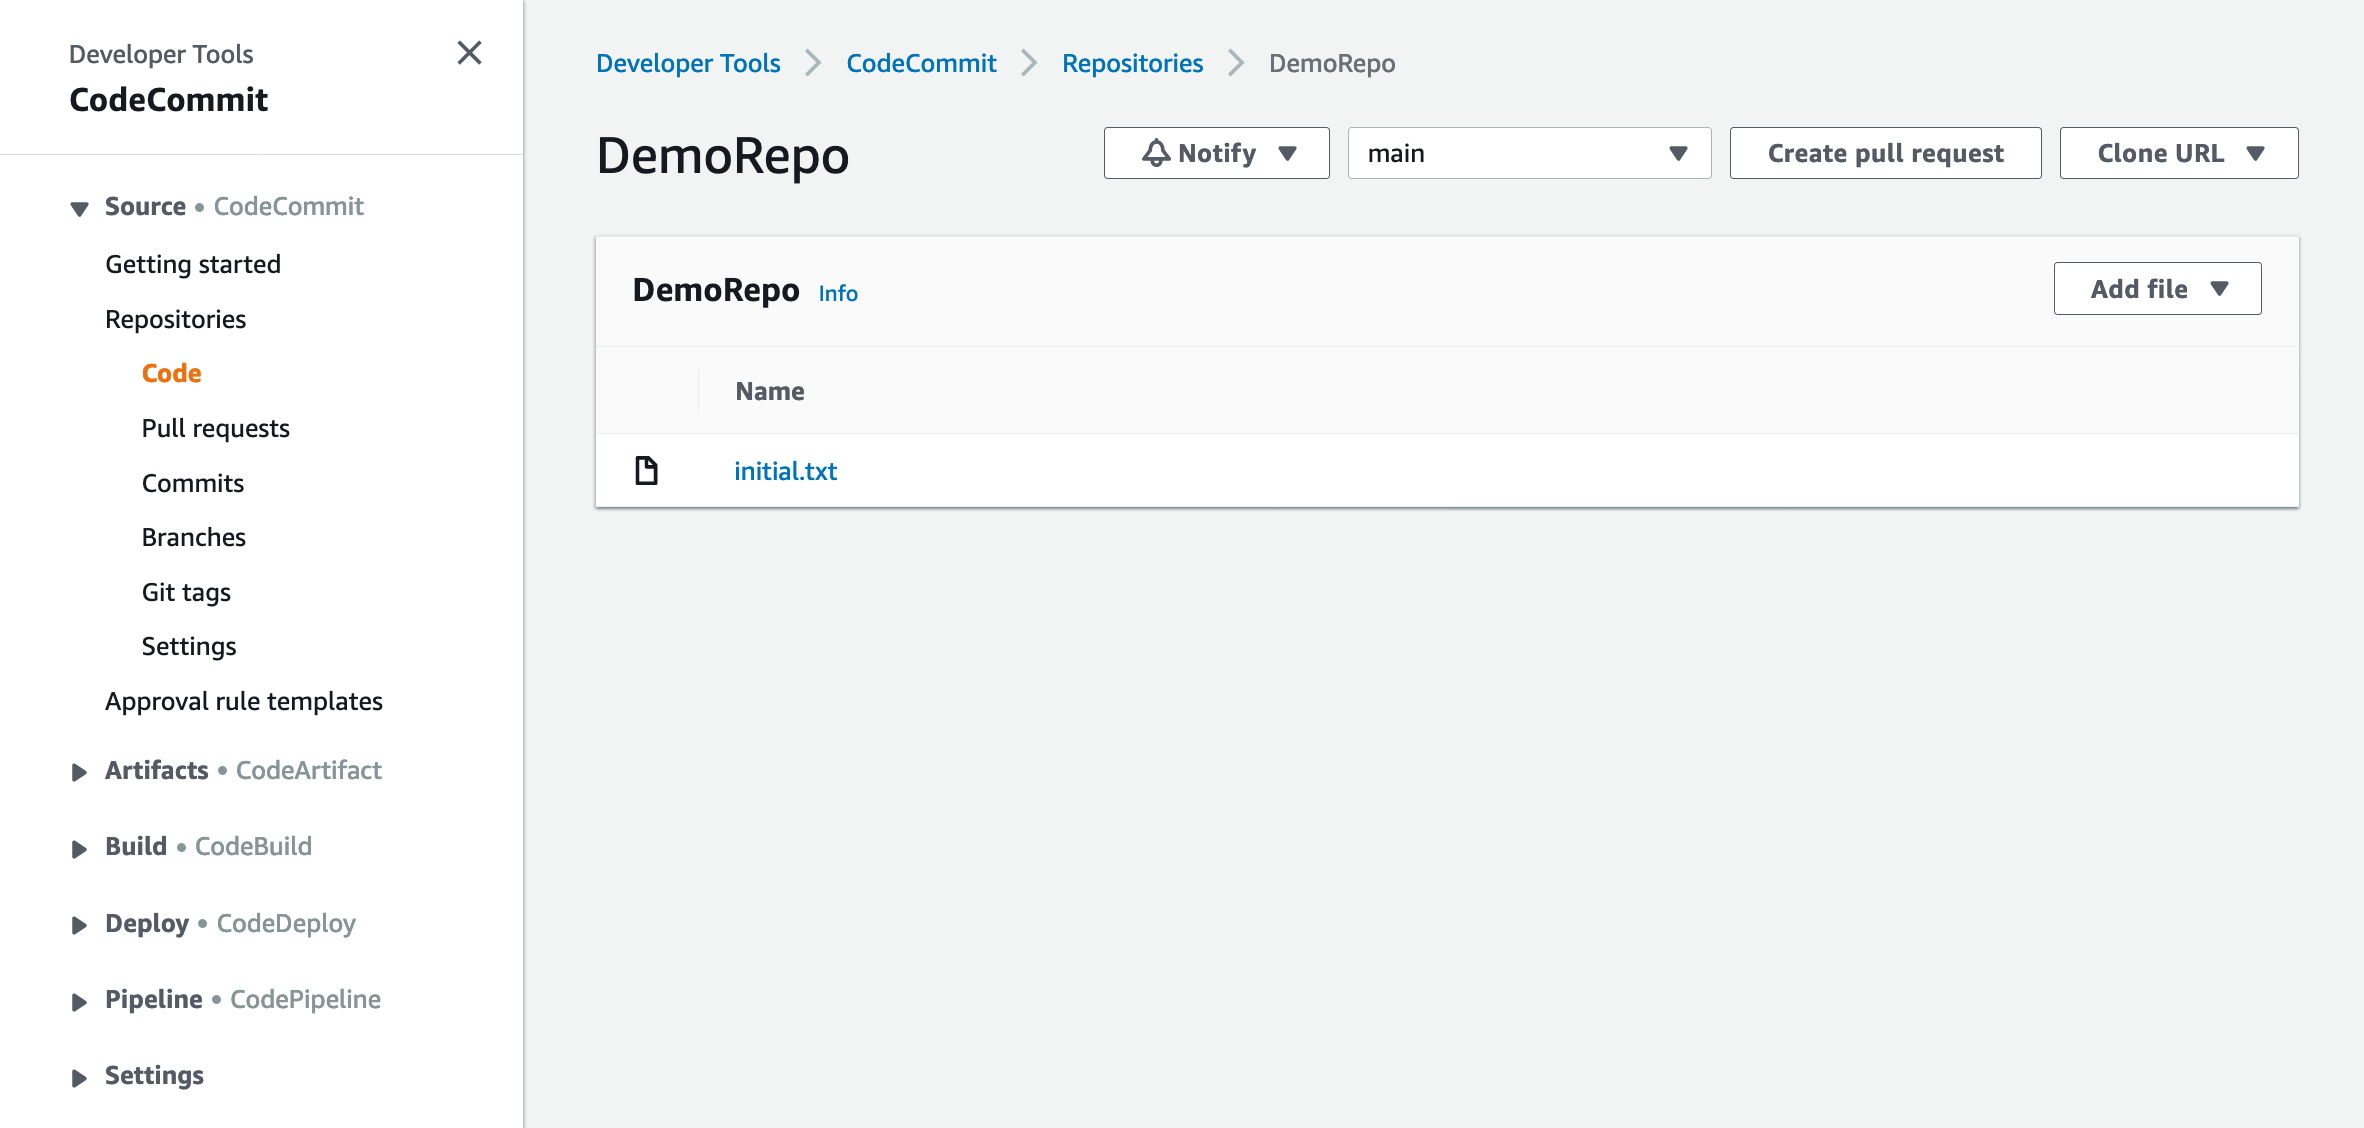Screen dimensions: 2364x1128
Task: Open the initial.txt file
Action: [x=785, y=470]
